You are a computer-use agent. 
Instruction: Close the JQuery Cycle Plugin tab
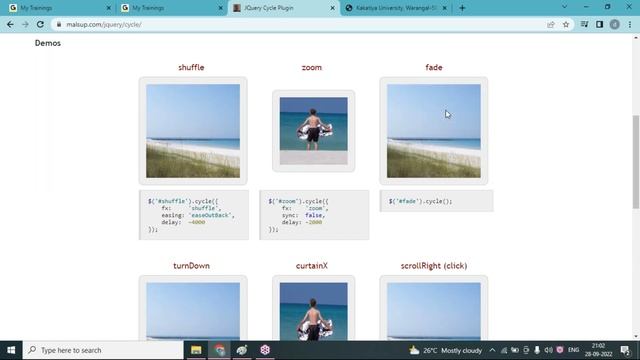333,8
